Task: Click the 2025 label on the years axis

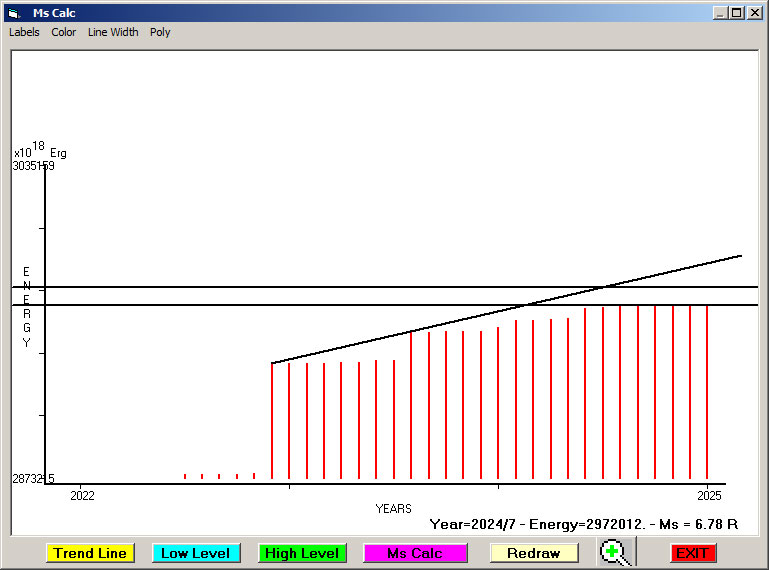Action: click(x=708, y=495)
